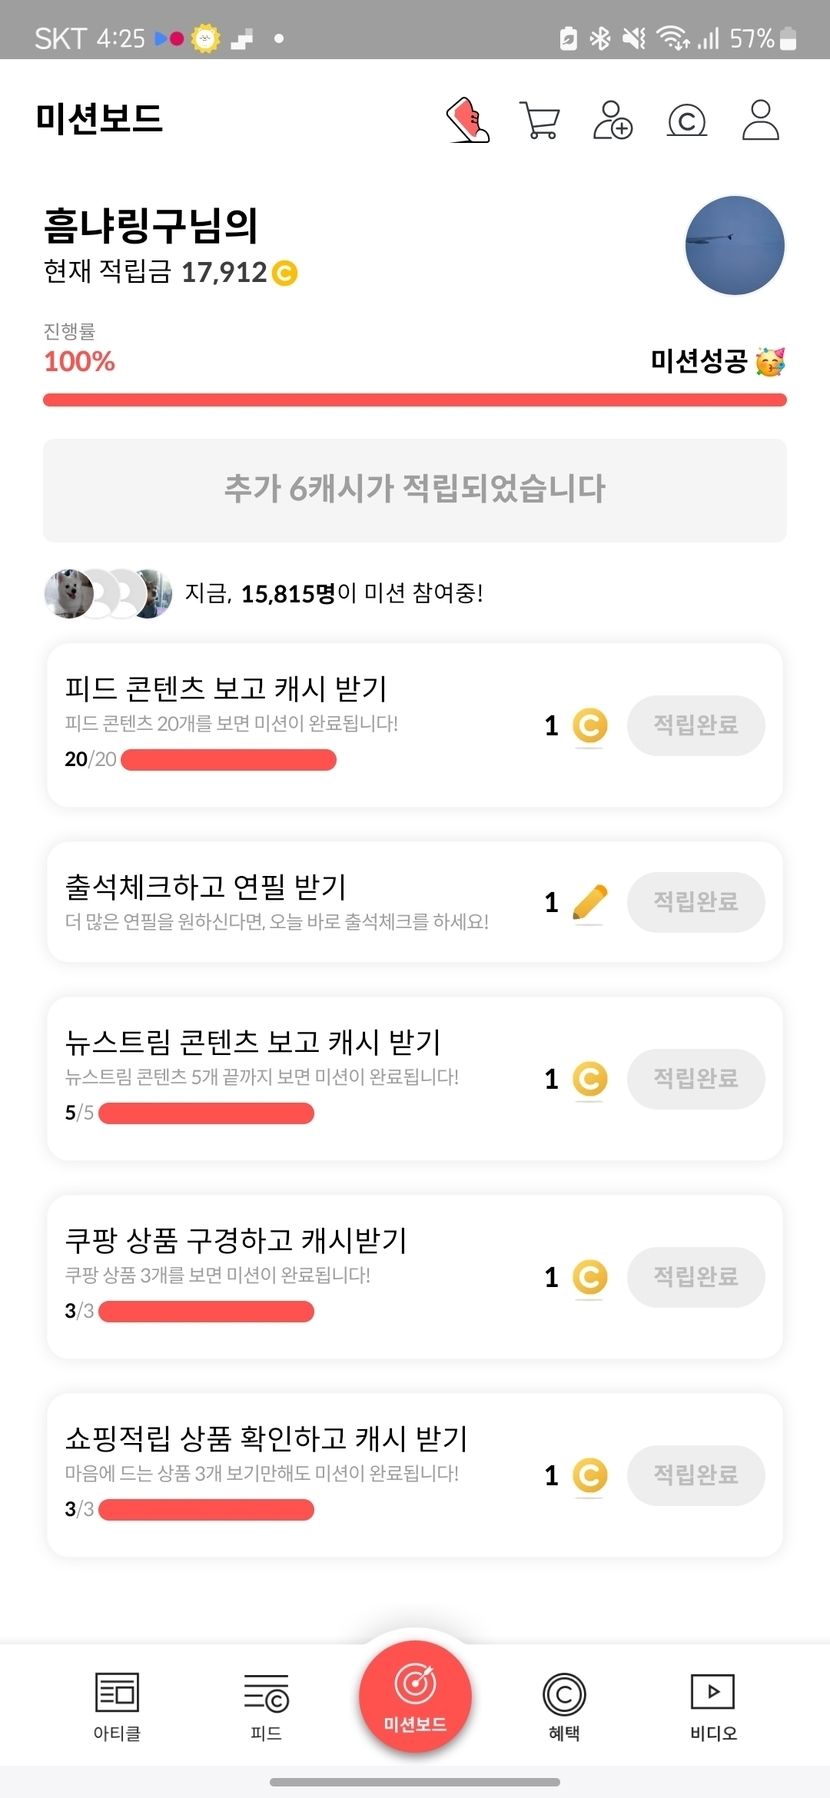Tap 적립완료 on the Coupang products mission
Viewport: 830px width, 1798px height.
point(696,1277)
